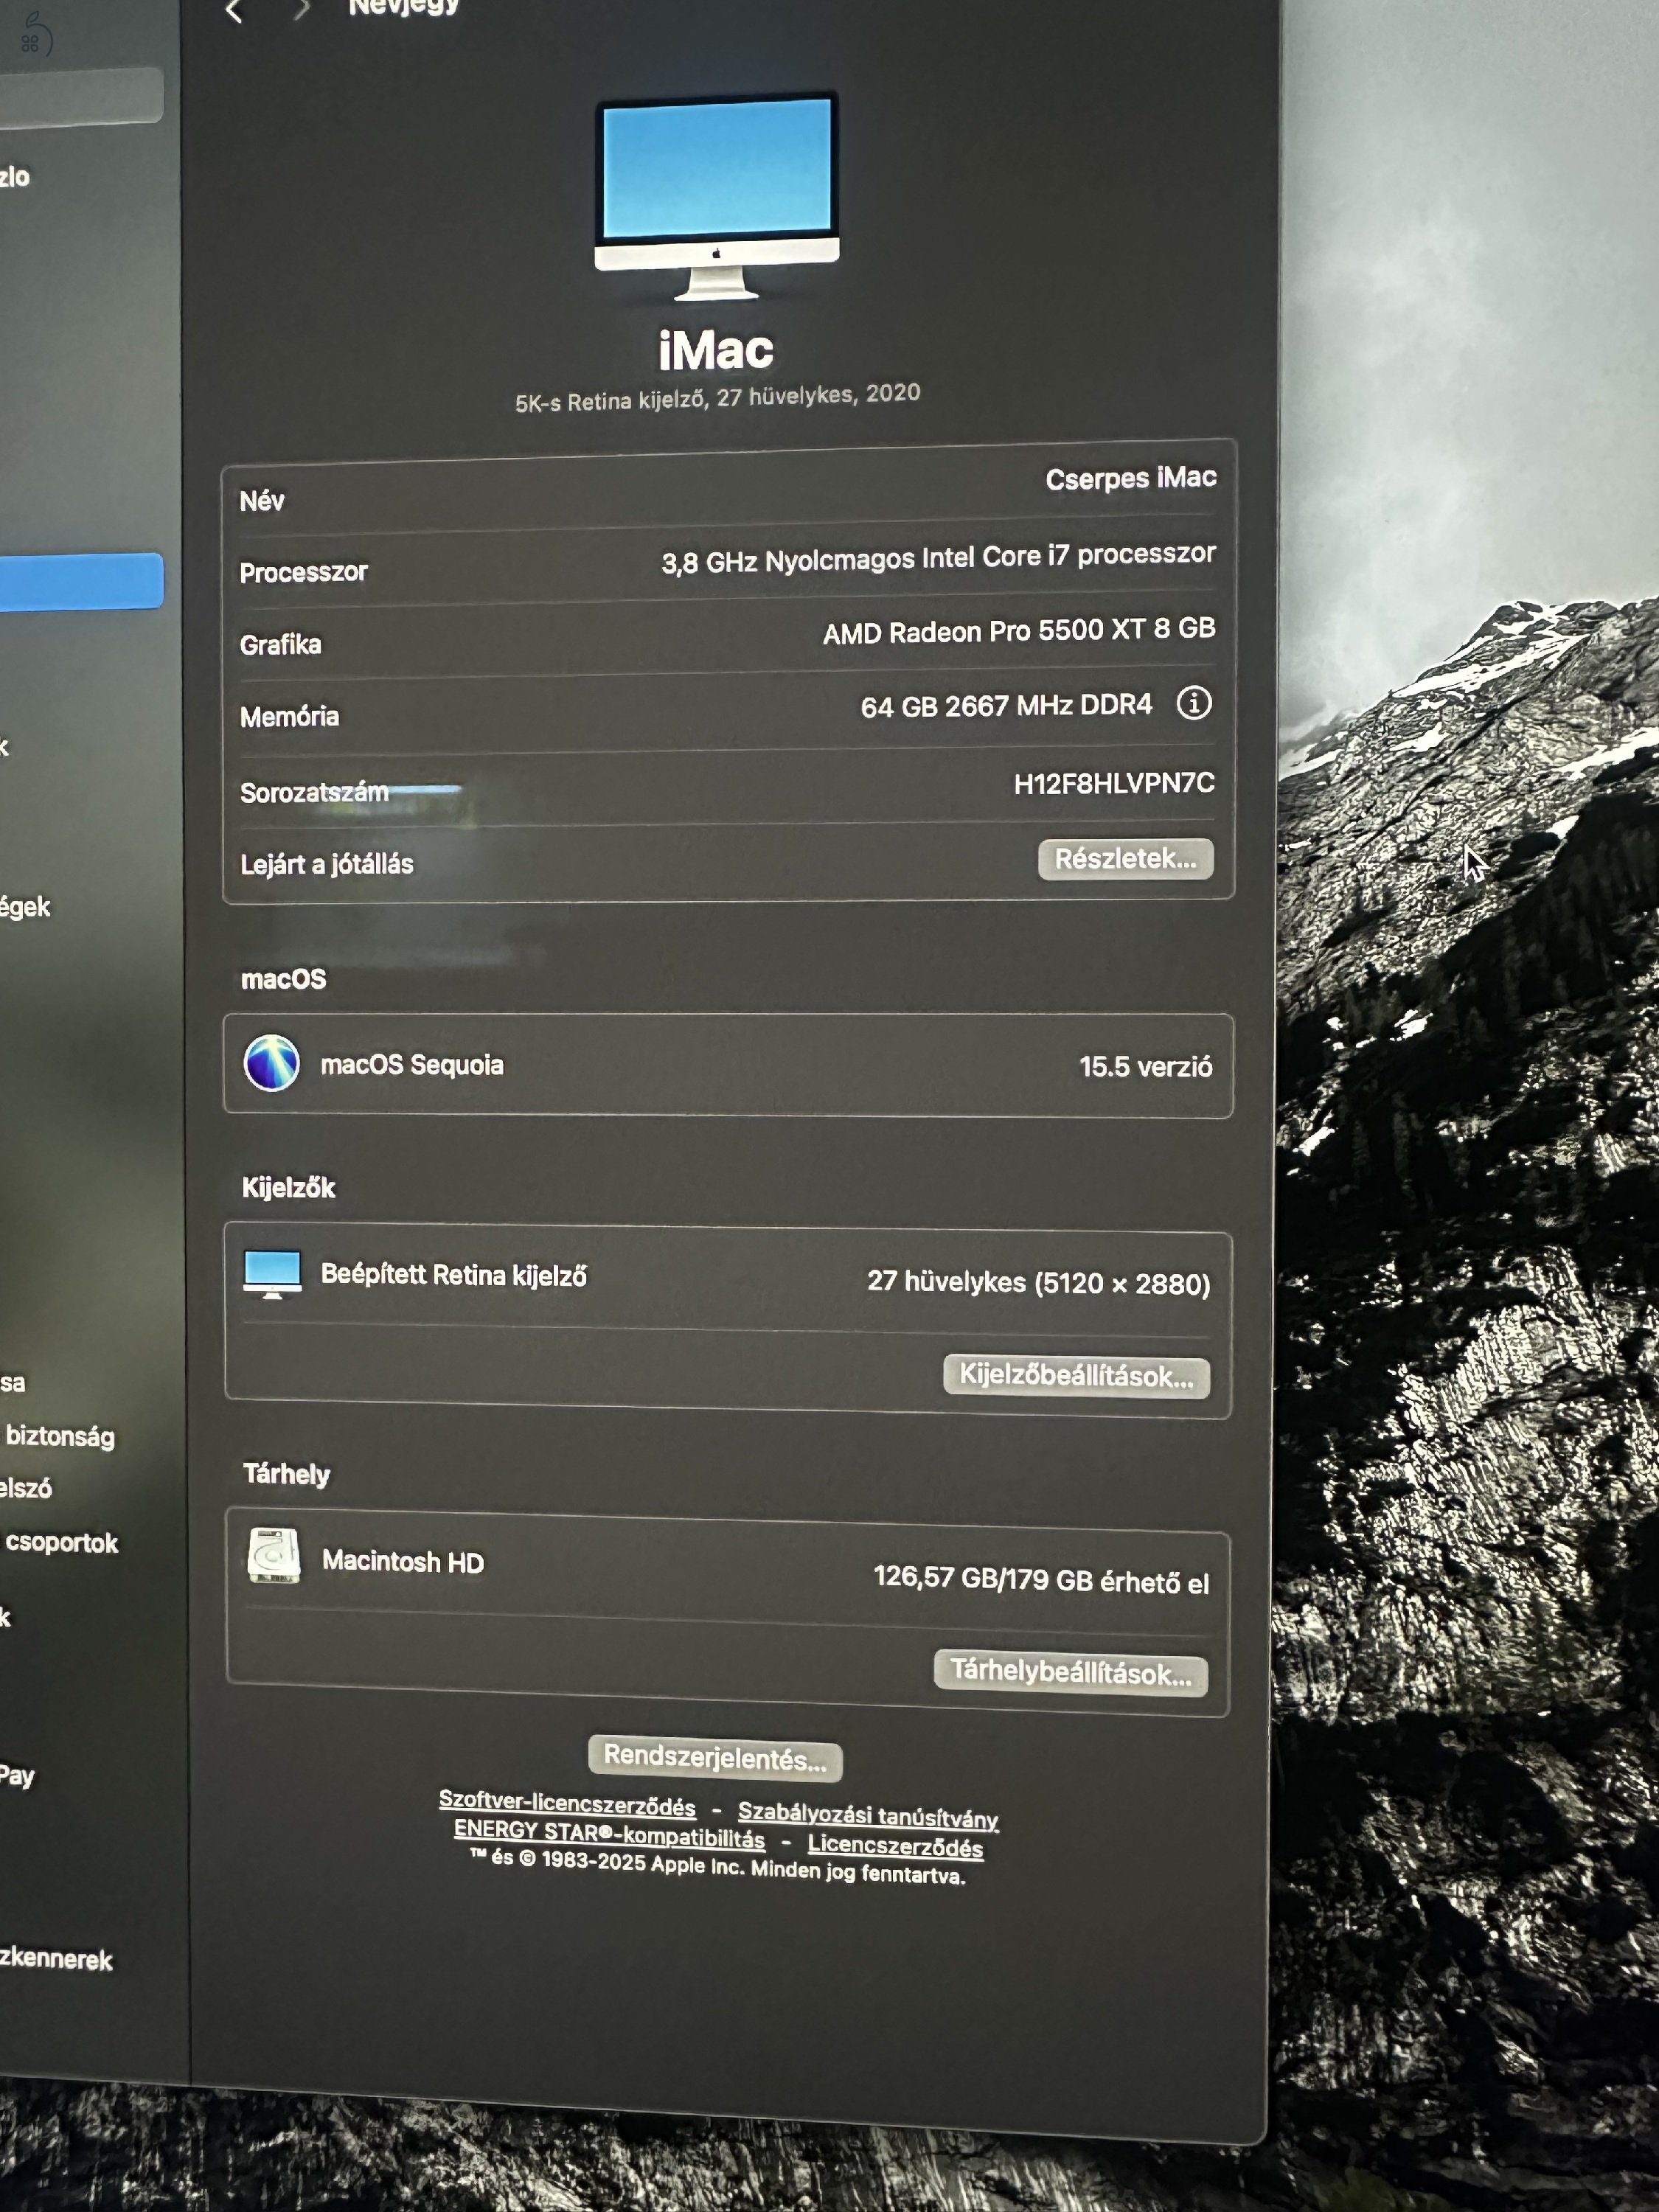
Task: Click the macOS Sequoia icon
Action: point(272,1062)
